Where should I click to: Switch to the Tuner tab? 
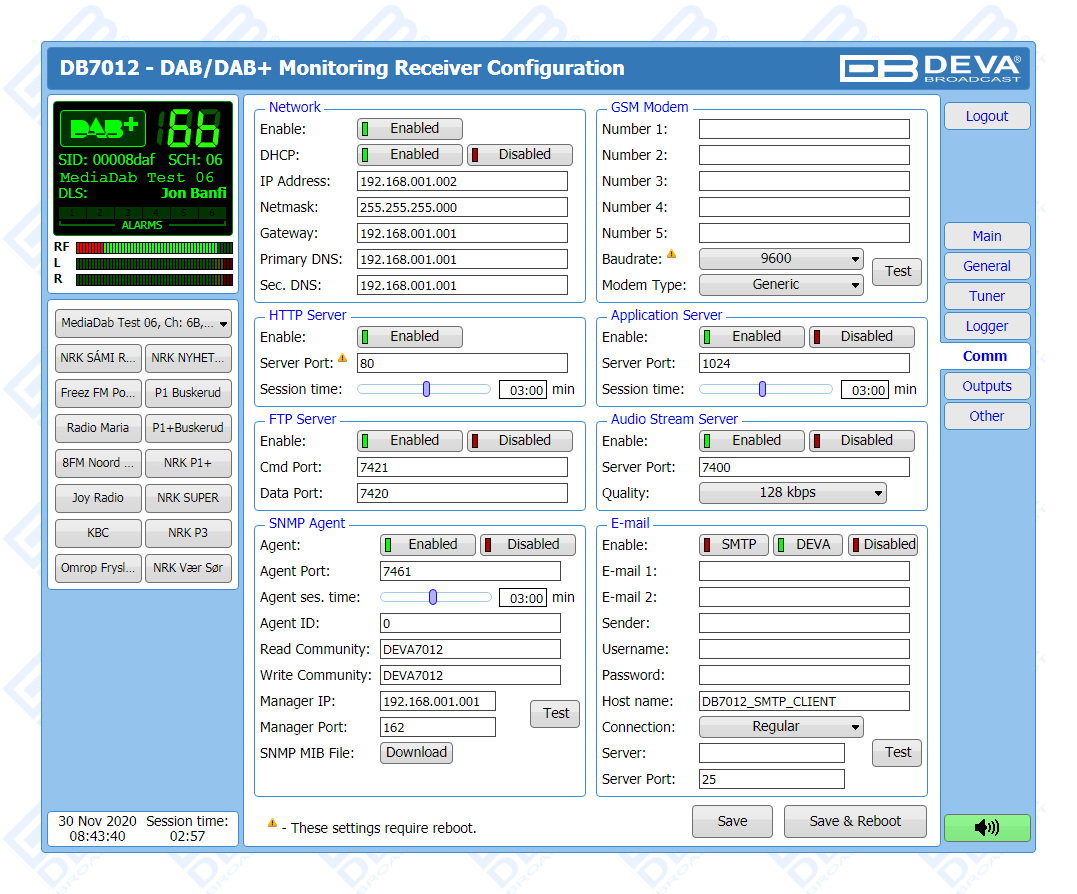[986, 296]
